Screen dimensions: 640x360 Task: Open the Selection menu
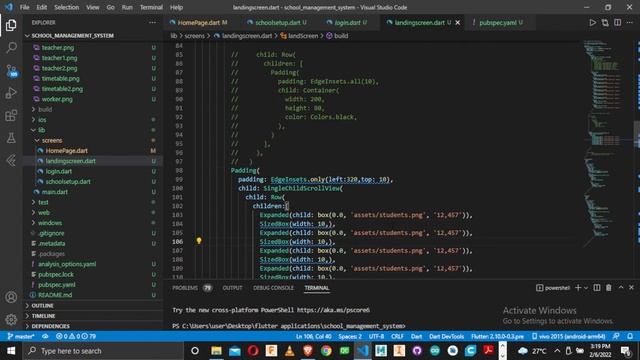[x=67, y=7]
